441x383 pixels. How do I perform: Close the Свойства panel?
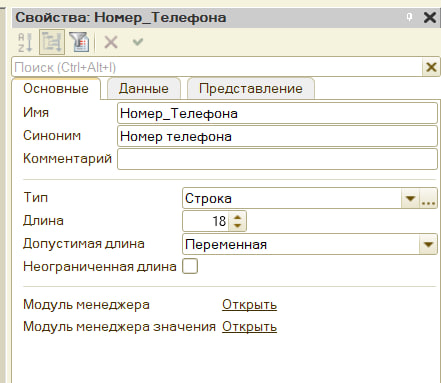(430, 17)
